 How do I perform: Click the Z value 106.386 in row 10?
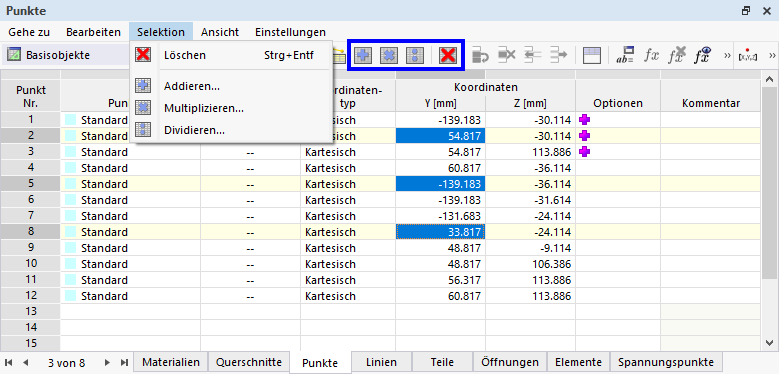[530, 264]
